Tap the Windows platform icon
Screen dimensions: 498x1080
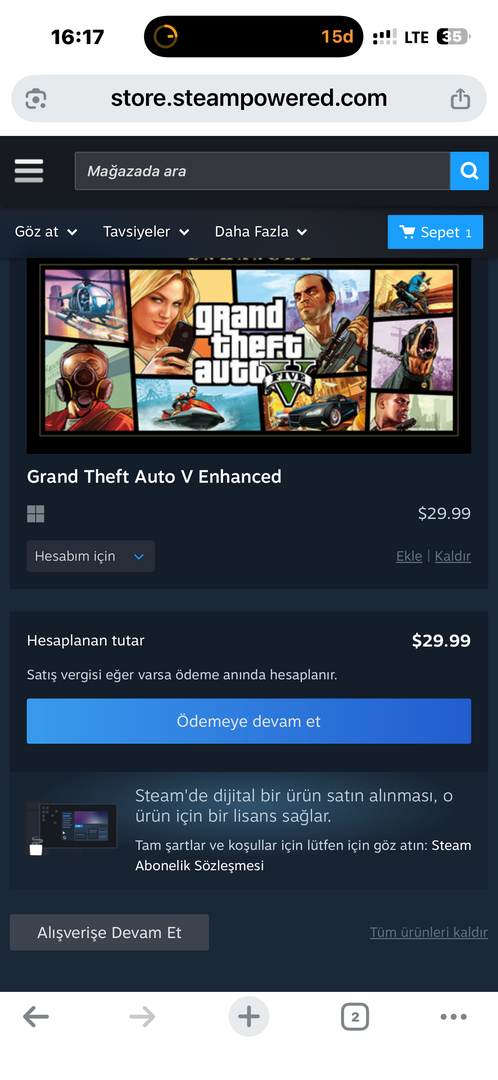36,514
